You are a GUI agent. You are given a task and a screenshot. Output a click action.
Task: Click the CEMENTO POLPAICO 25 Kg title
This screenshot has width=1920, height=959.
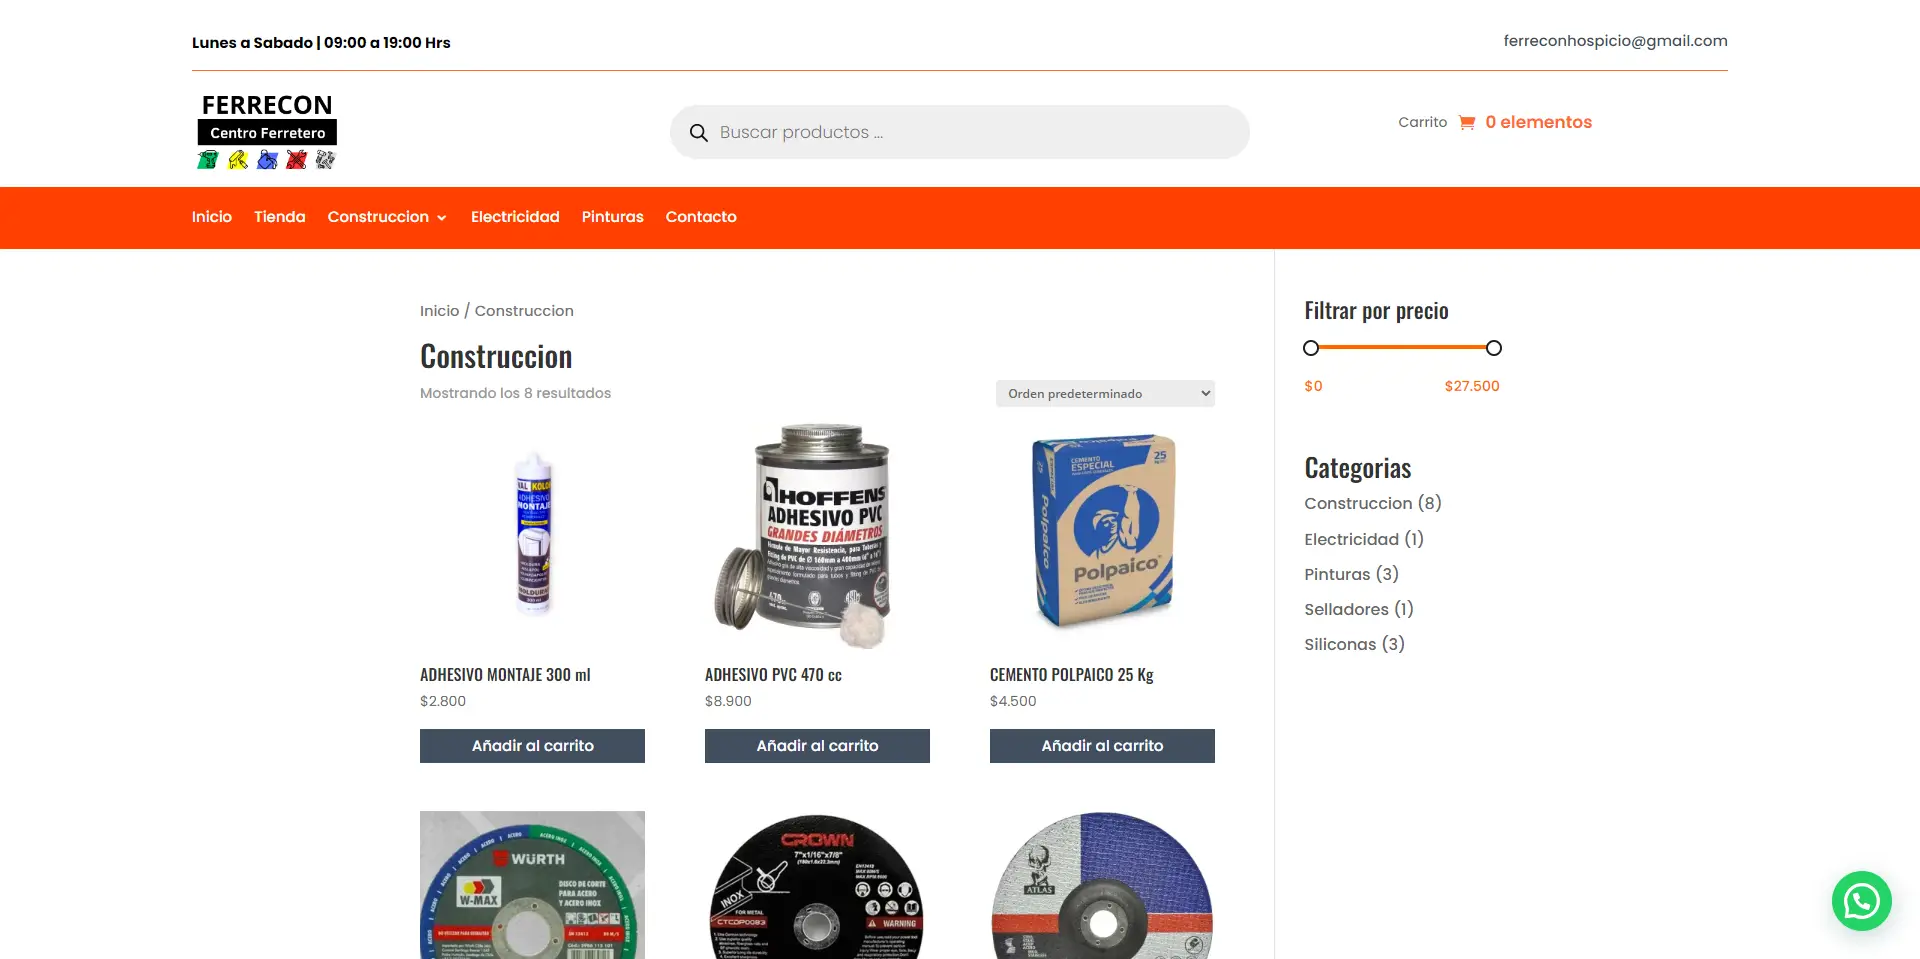[x=1072, y=675]
